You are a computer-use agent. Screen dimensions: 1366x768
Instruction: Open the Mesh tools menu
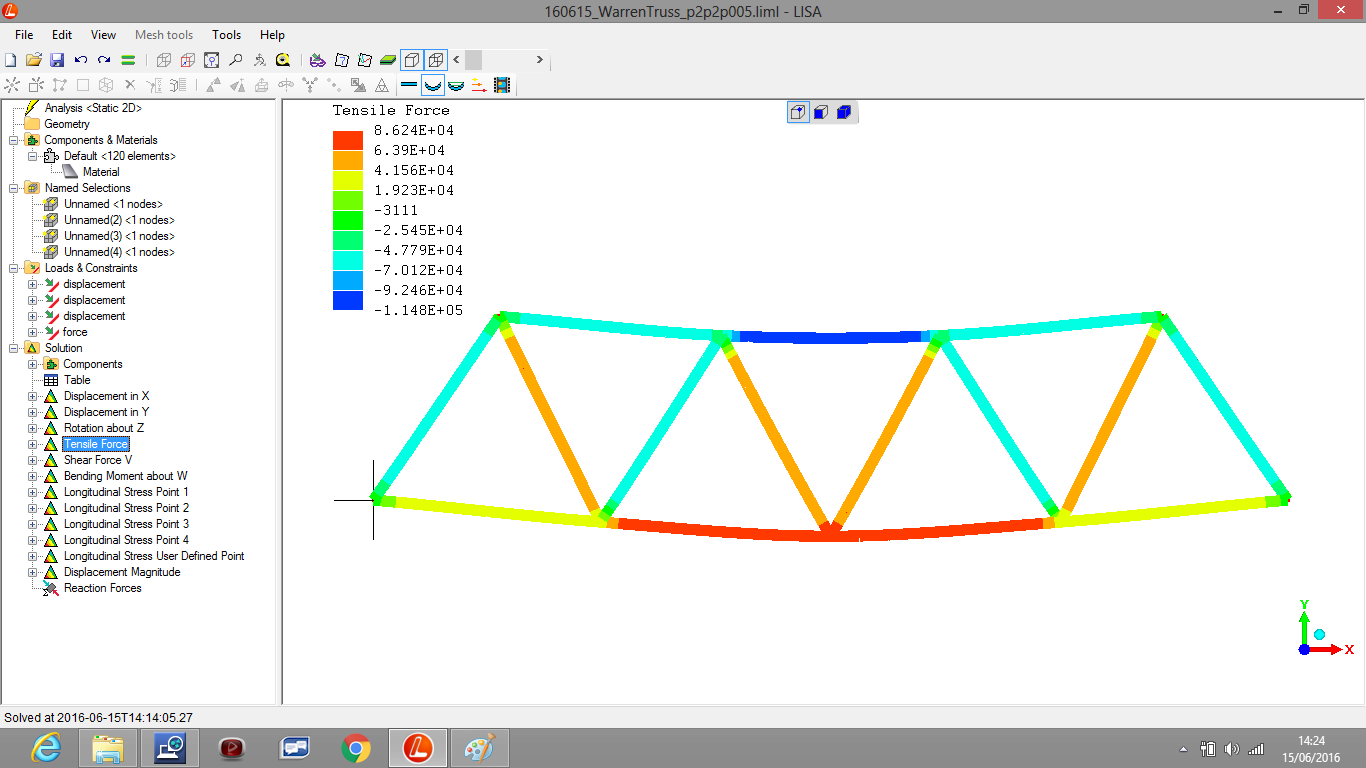164,35
